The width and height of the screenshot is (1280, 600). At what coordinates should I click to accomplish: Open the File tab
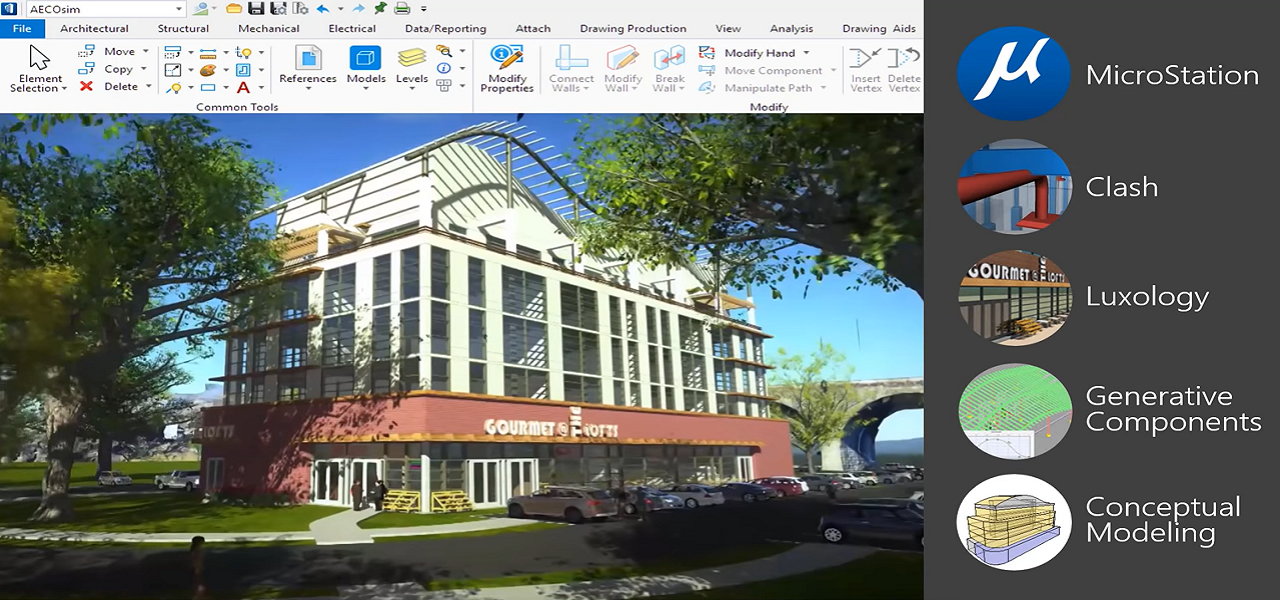22,29
